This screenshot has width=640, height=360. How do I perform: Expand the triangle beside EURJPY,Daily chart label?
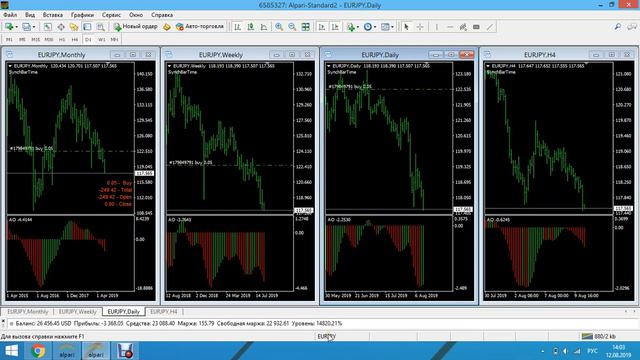329,66
